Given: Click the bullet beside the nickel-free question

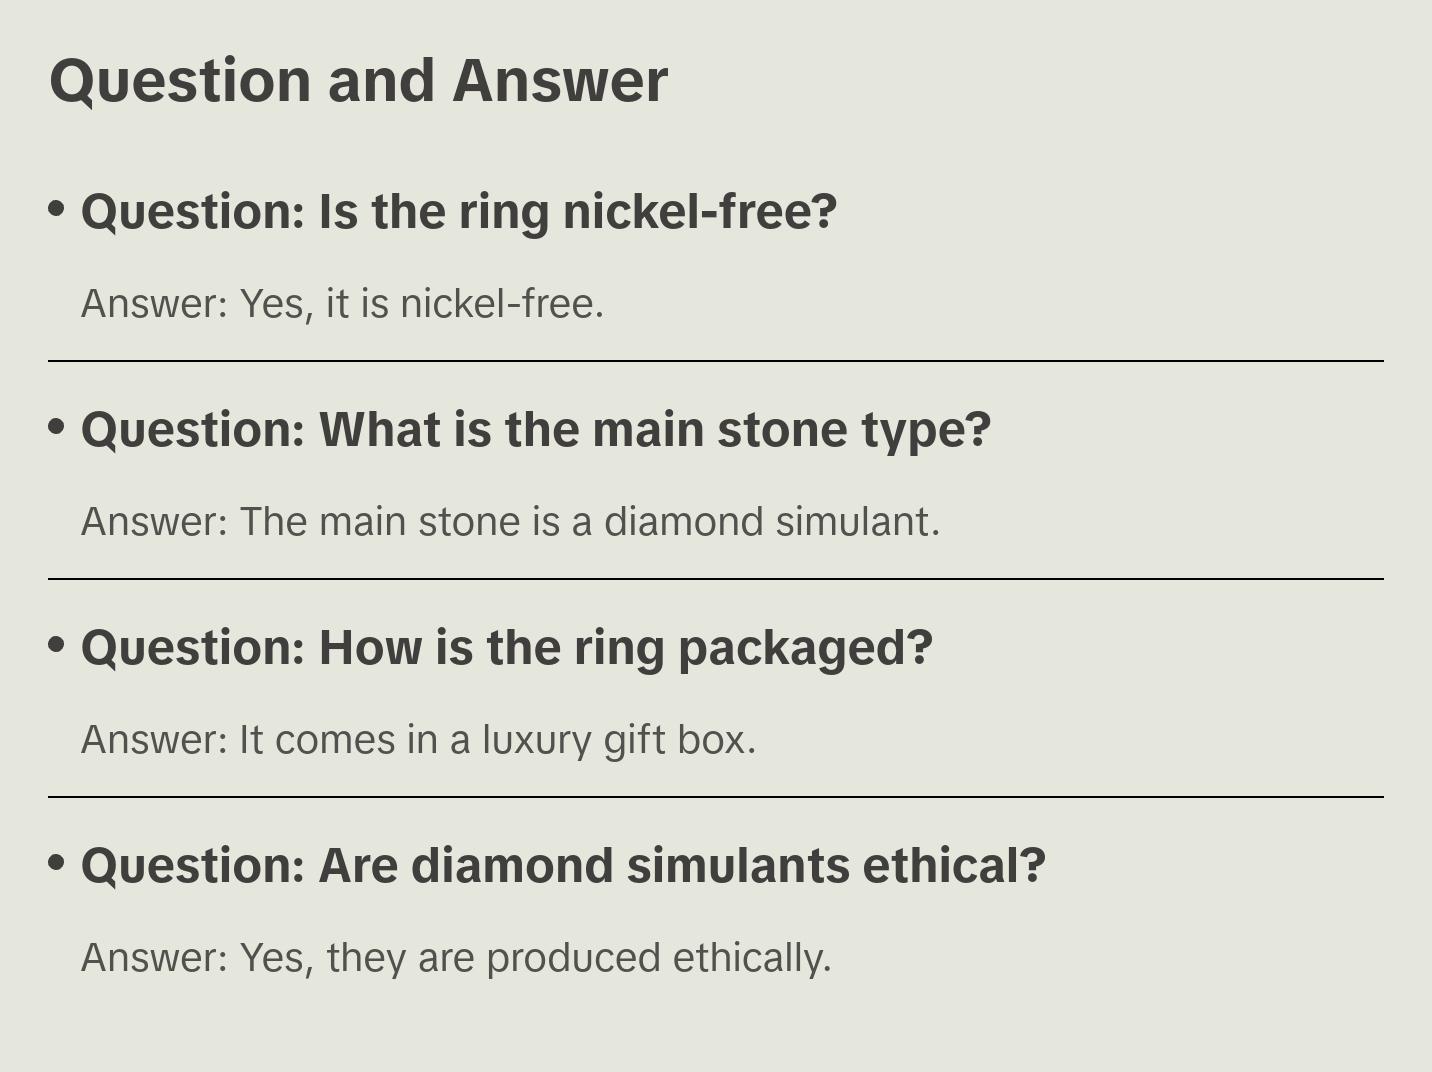Looking at the screenshot, I should coord(57,209).
